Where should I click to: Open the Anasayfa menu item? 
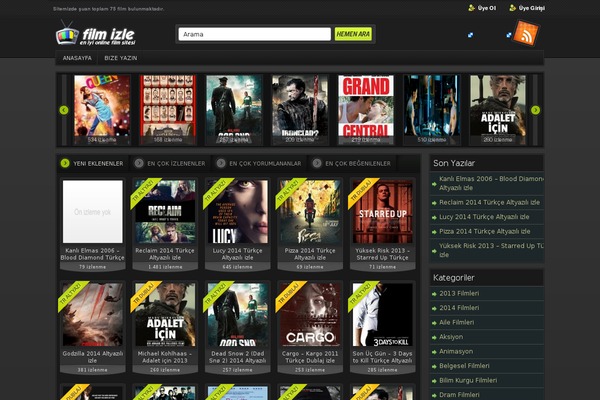pyautogui.click(x=77, y=58)
